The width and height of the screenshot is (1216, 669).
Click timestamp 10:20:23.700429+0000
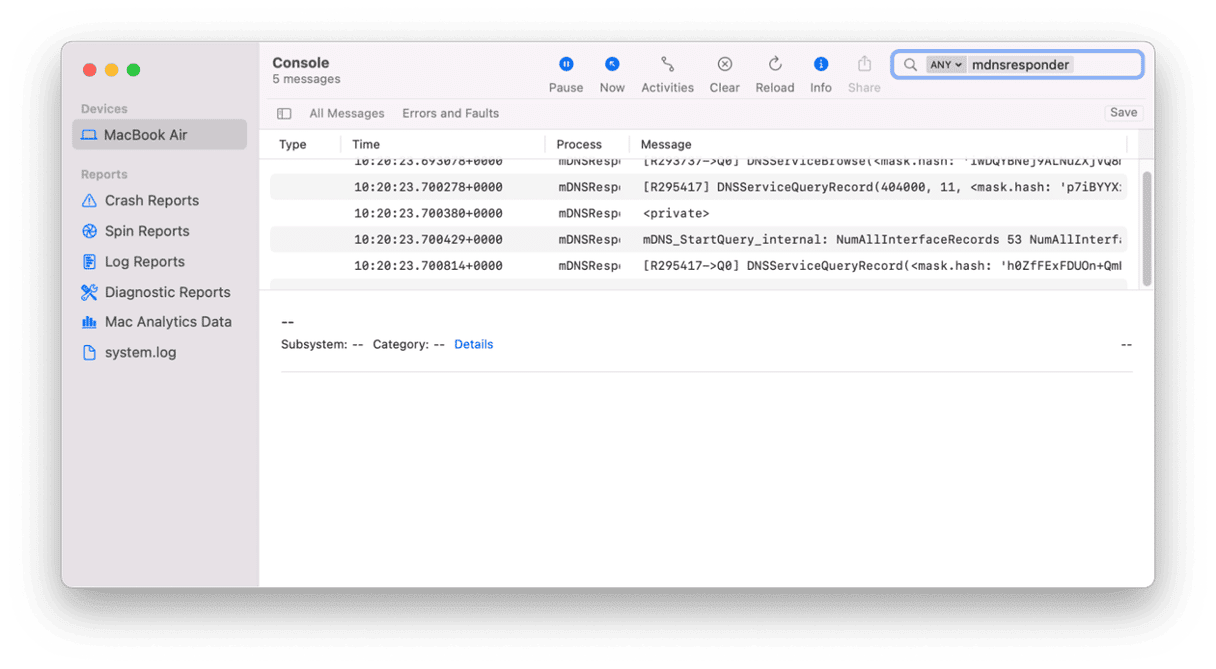(428, 240)
